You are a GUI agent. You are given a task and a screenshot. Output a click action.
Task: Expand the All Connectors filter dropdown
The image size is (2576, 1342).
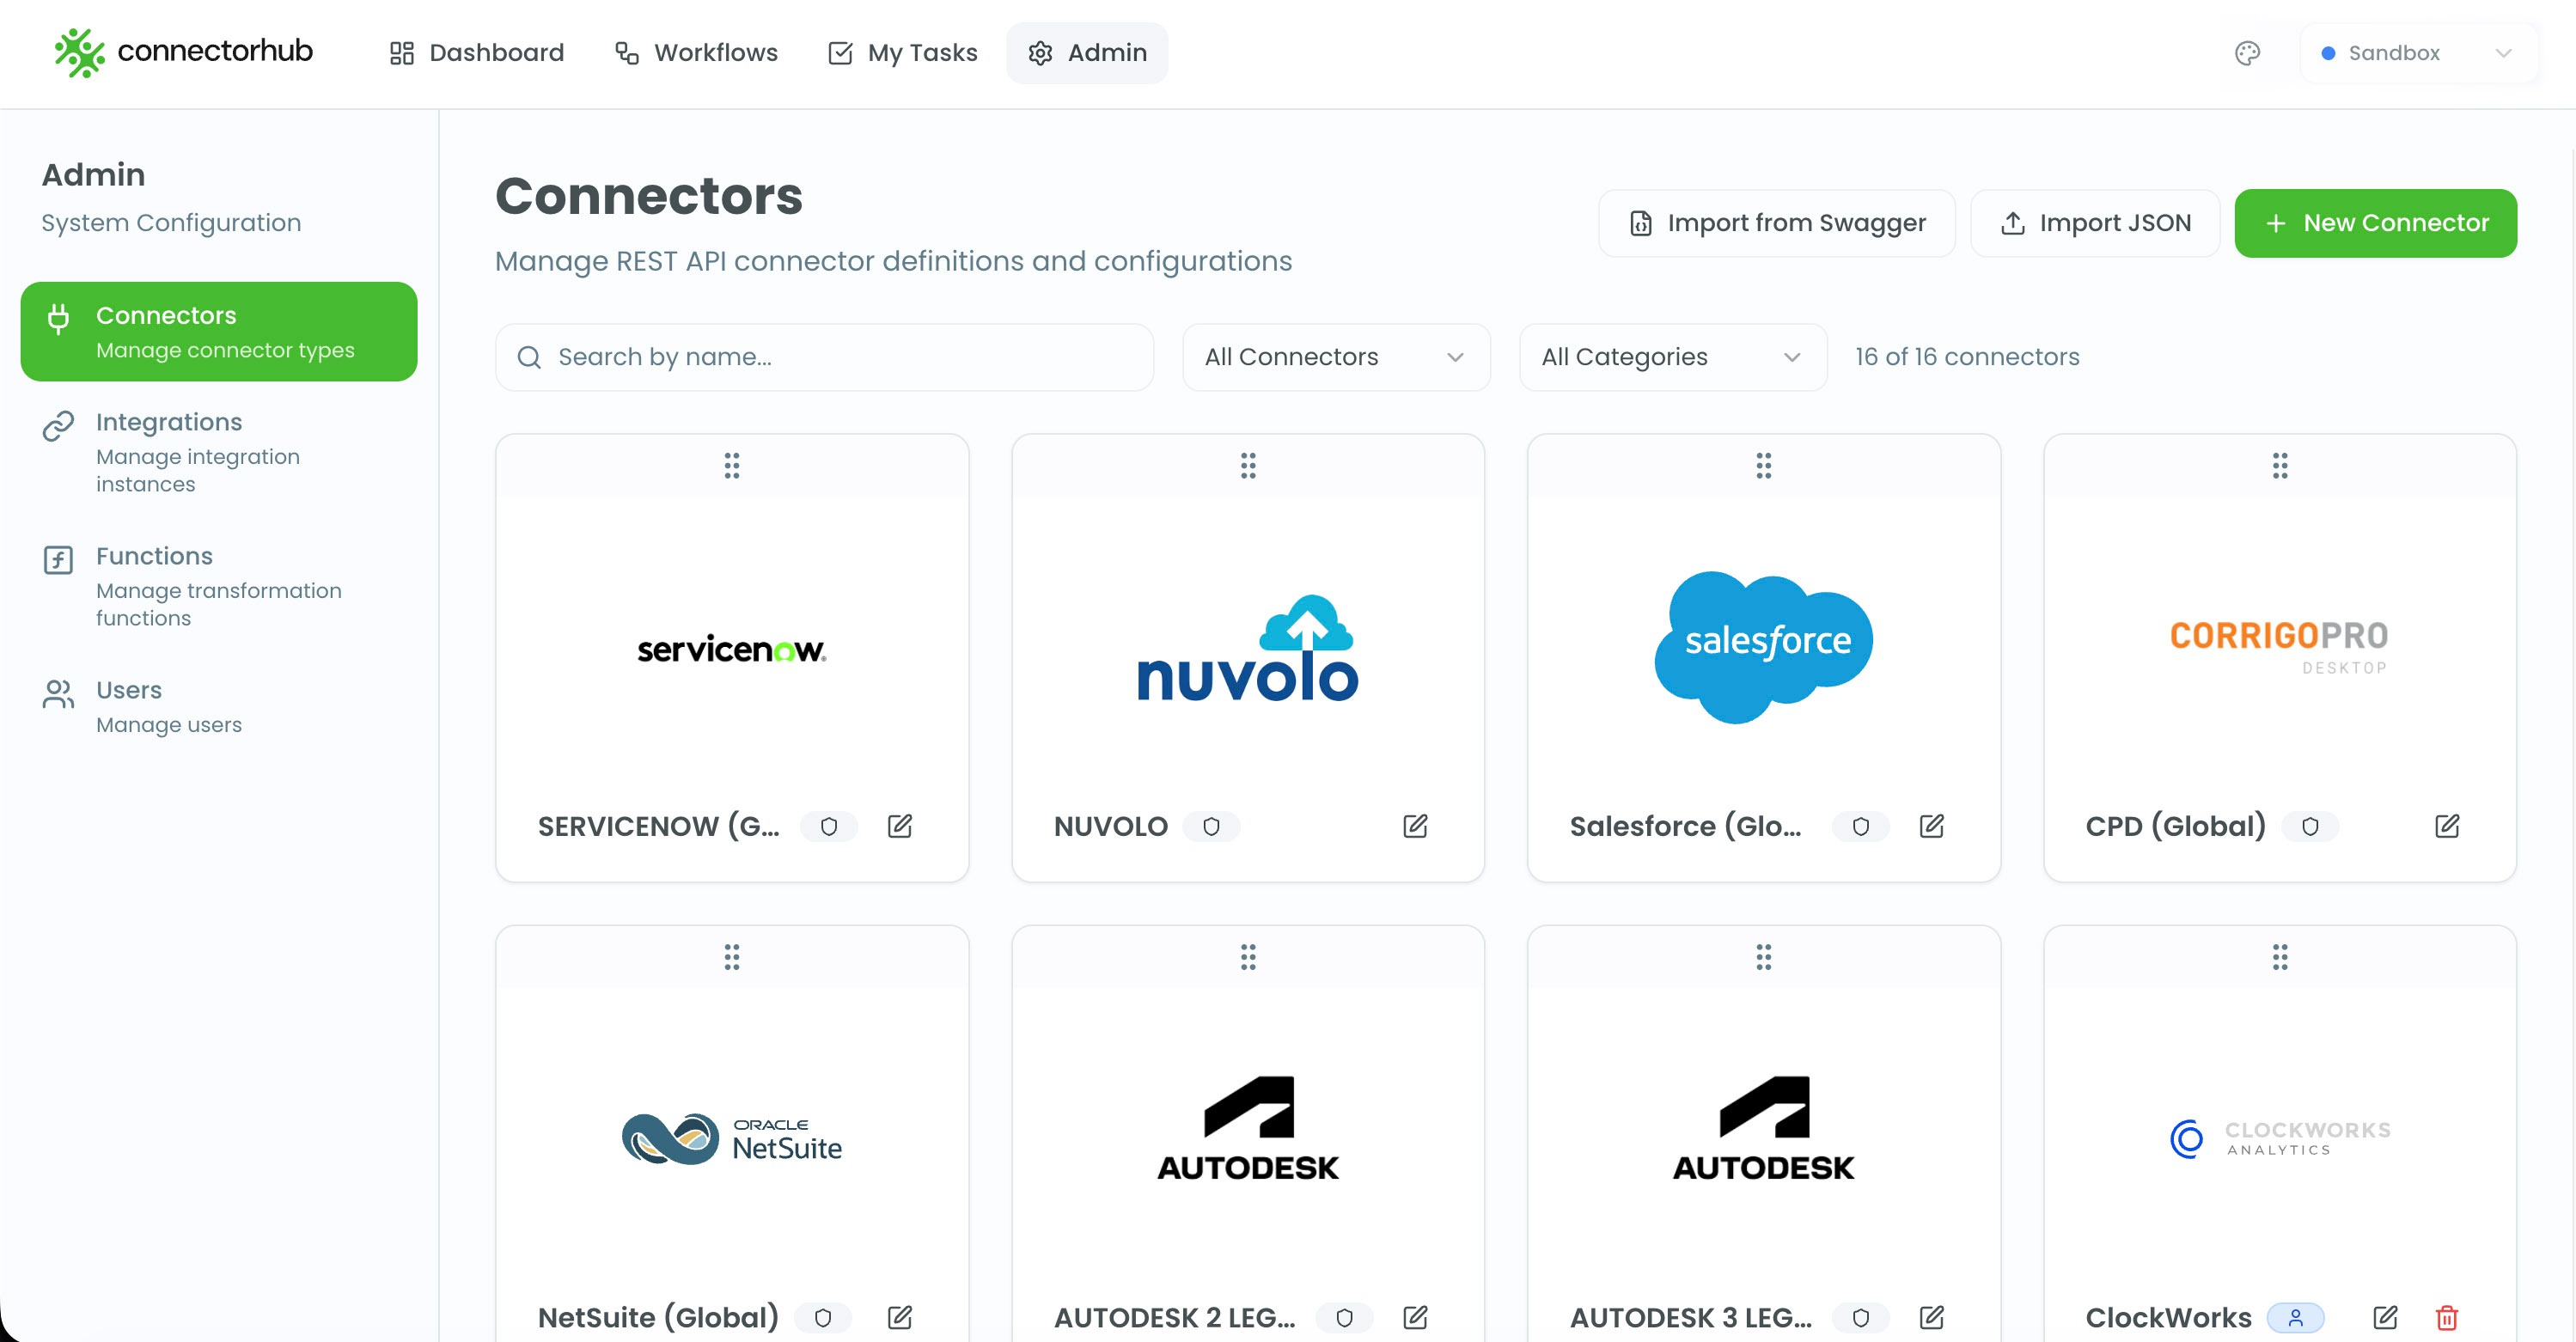(x=1335, y=357)
